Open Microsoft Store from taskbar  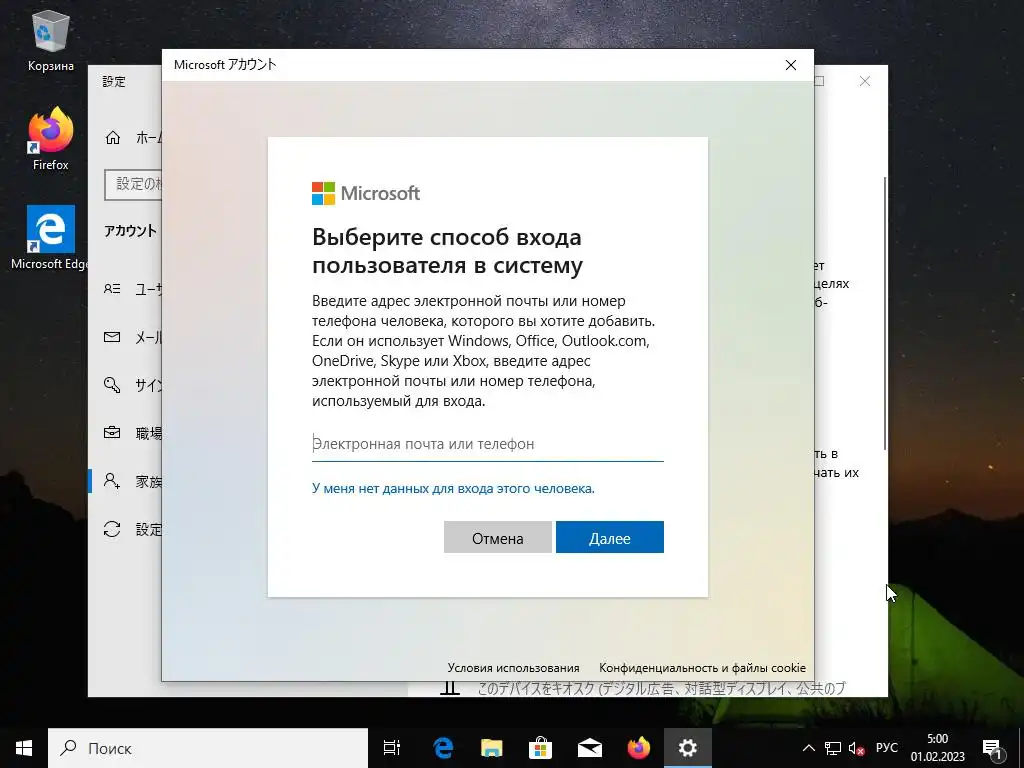point(540,748)
